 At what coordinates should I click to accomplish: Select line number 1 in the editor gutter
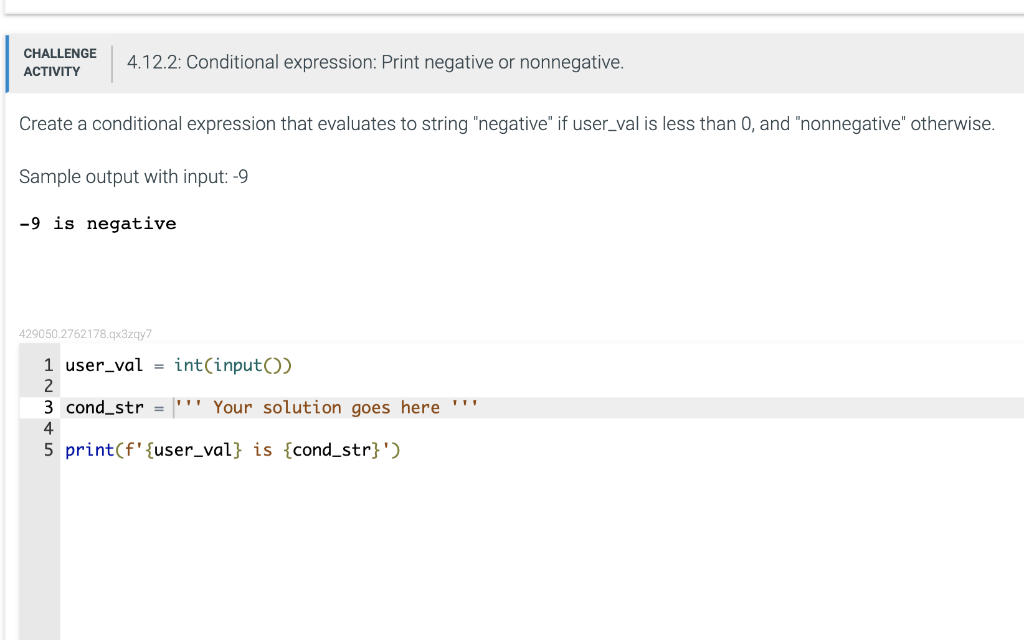point(47,365)
